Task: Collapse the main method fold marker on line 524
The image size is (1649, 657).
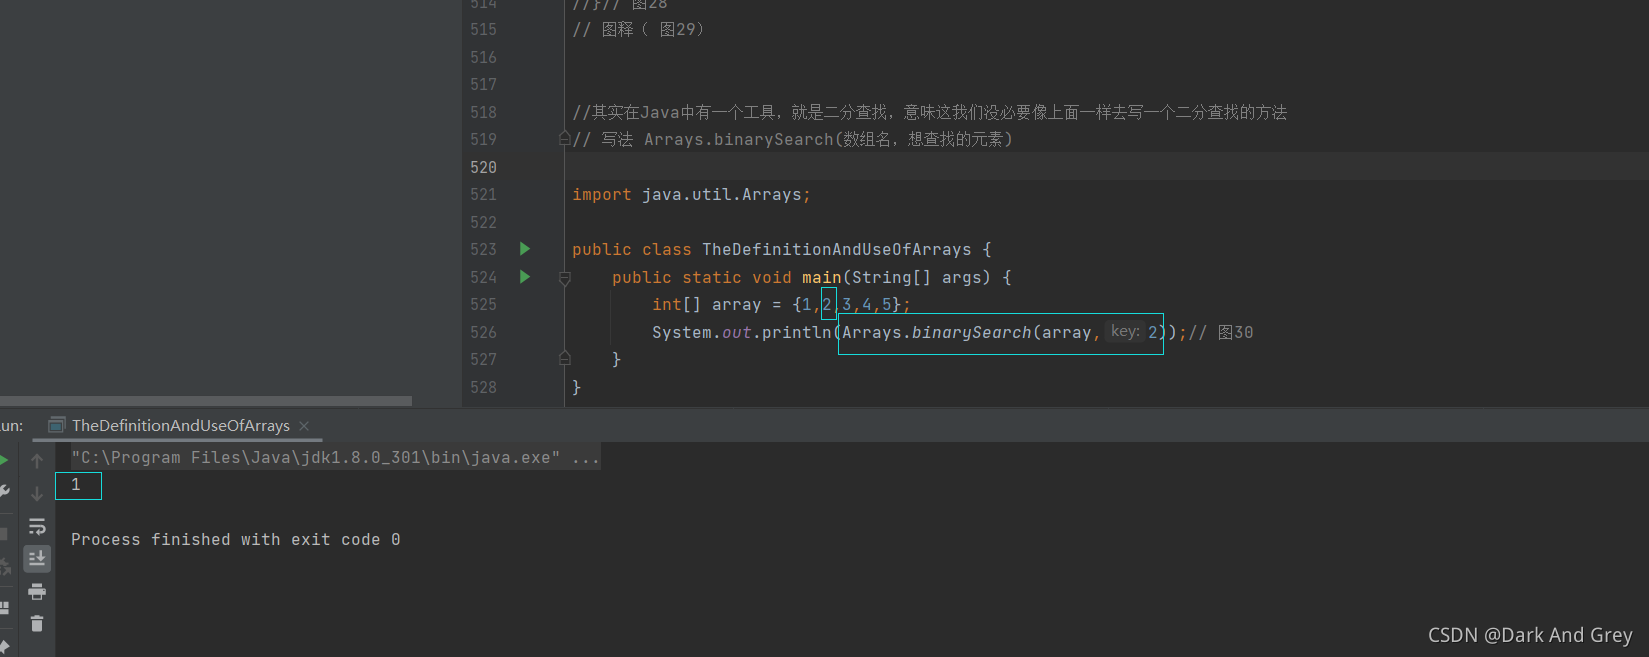Action: click(564, 278)
